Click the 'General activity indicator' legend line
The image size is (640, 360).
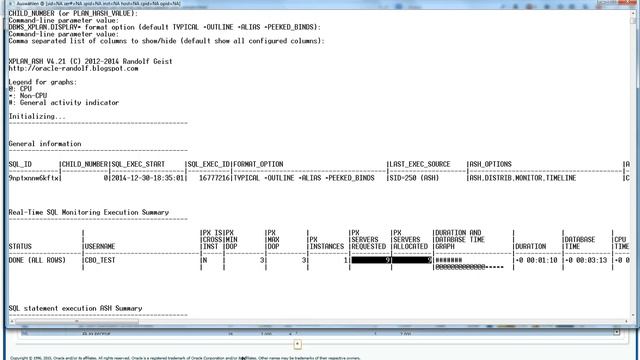pos(64,102)
